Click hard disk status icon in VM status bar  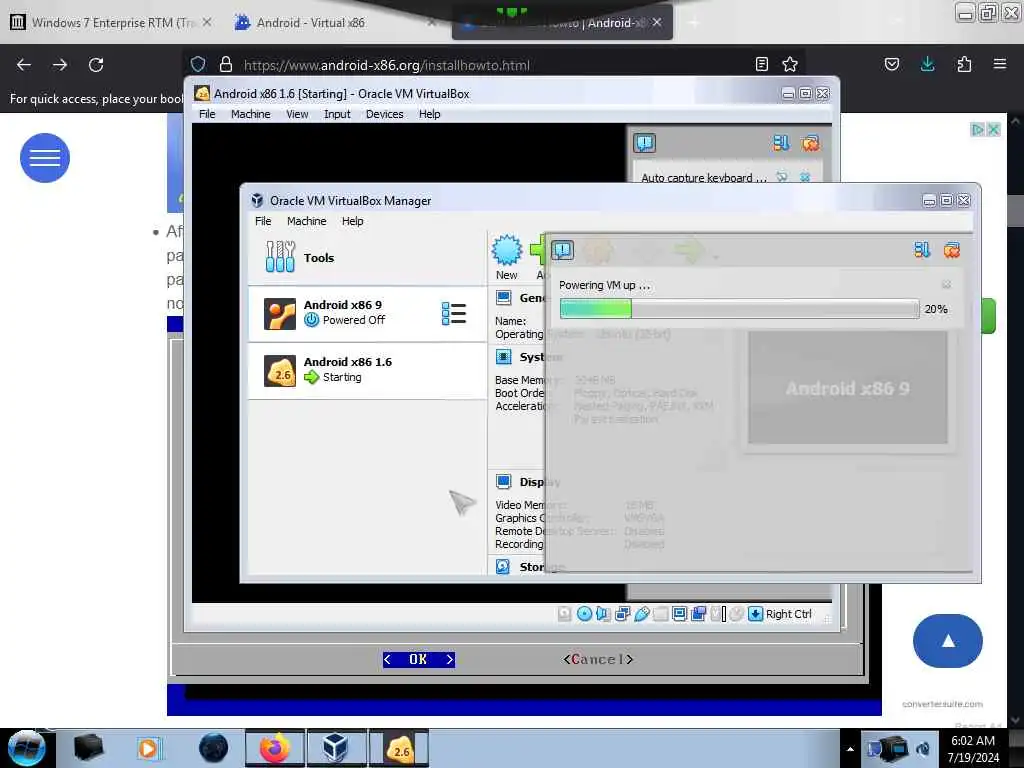point(564,613)
